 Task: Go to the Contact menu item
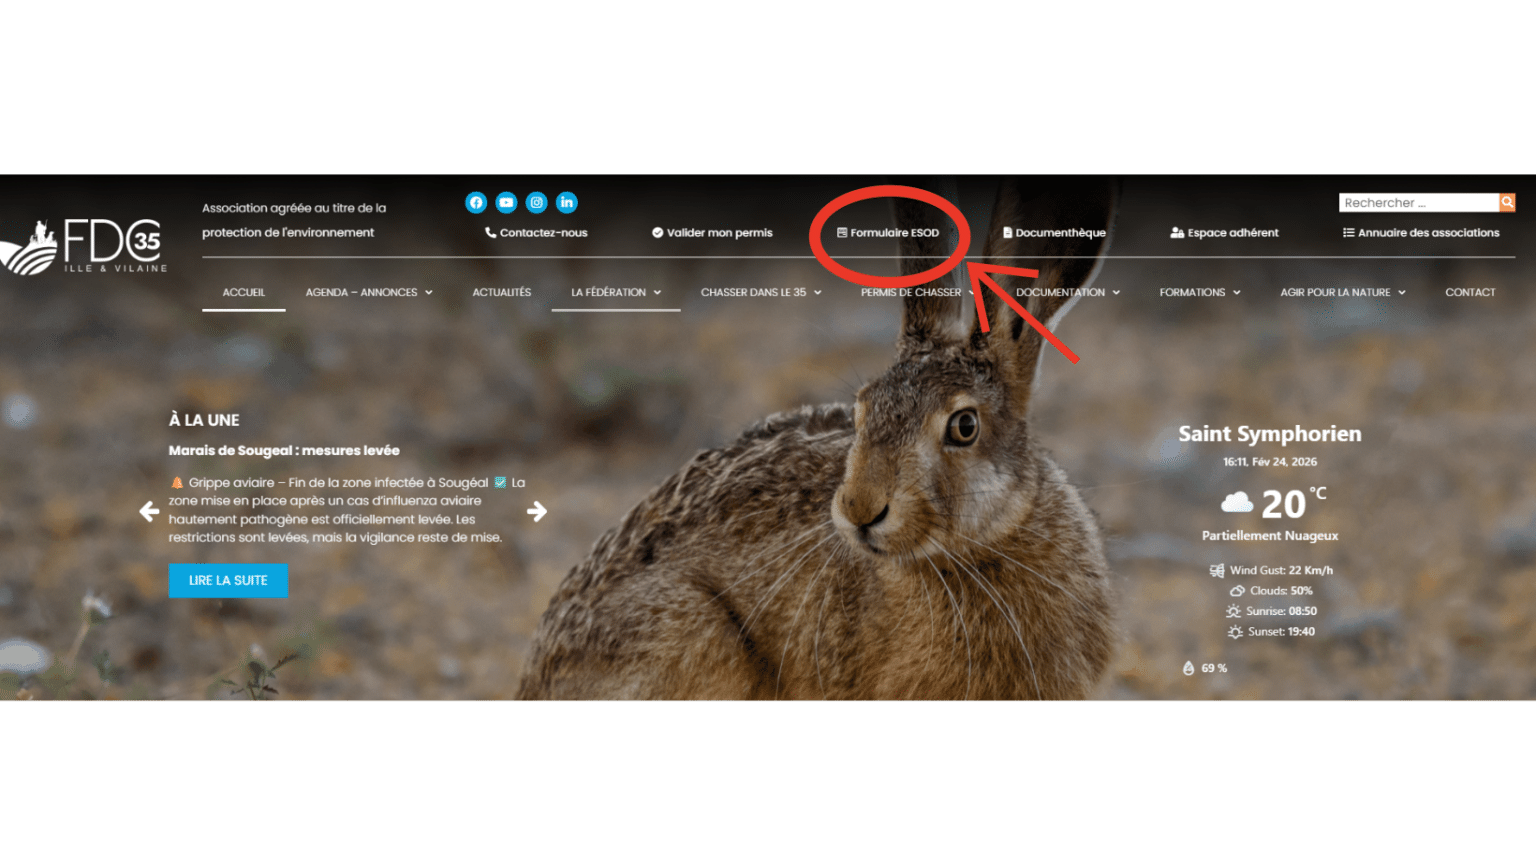1470,293
